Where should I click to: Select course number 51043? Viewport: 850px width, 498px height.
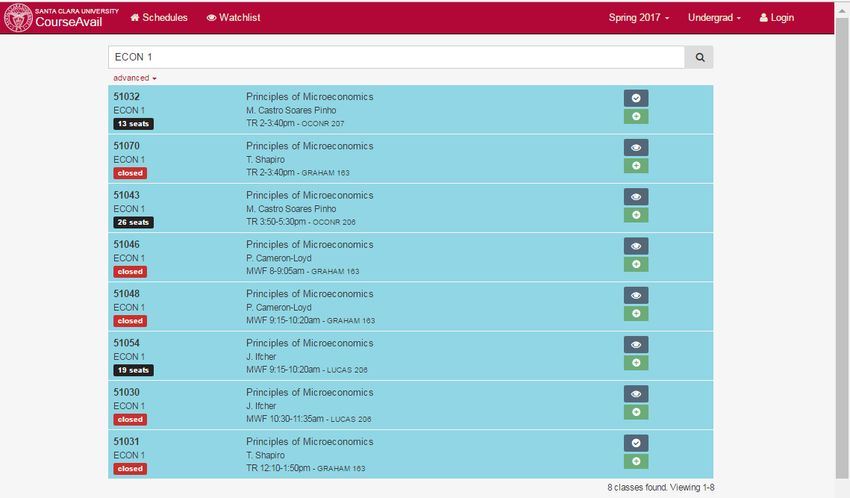click(126, 195)
